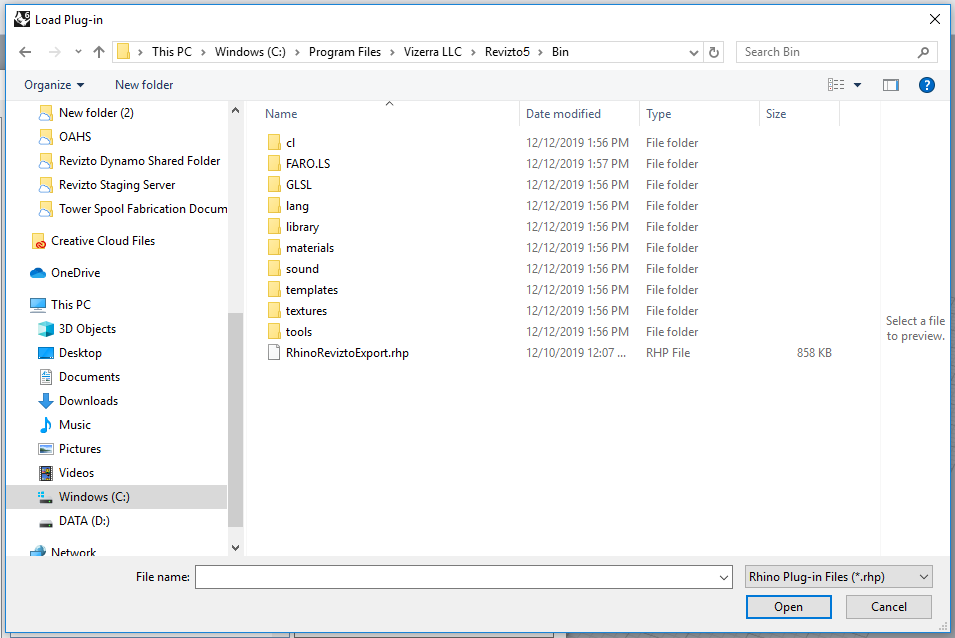This screenshot has width=955, height=638.
Task: Open the Help question mark icon
Action: tap(926, 85)
